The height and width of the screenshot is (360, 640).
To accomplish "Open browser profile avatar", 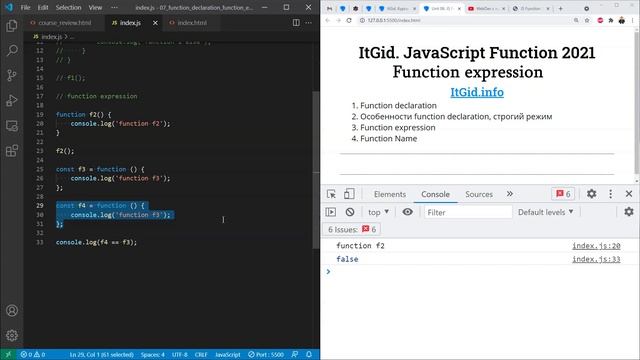I will 622,20.
